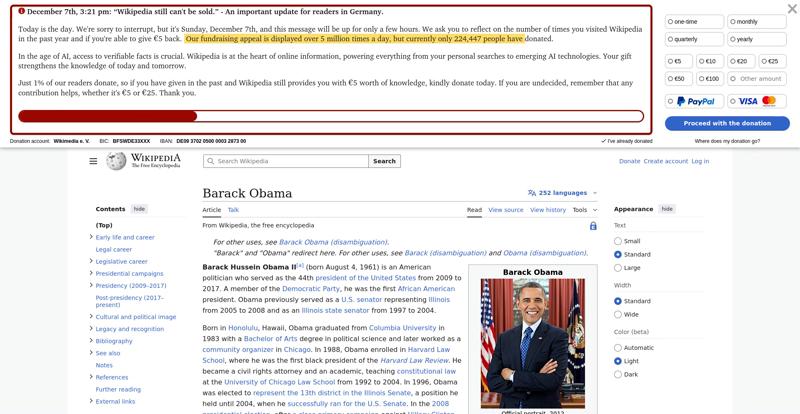Click the red alert icon in banner
The width and height of the screenshot is (800, 414).
click(x=21, y=11)
